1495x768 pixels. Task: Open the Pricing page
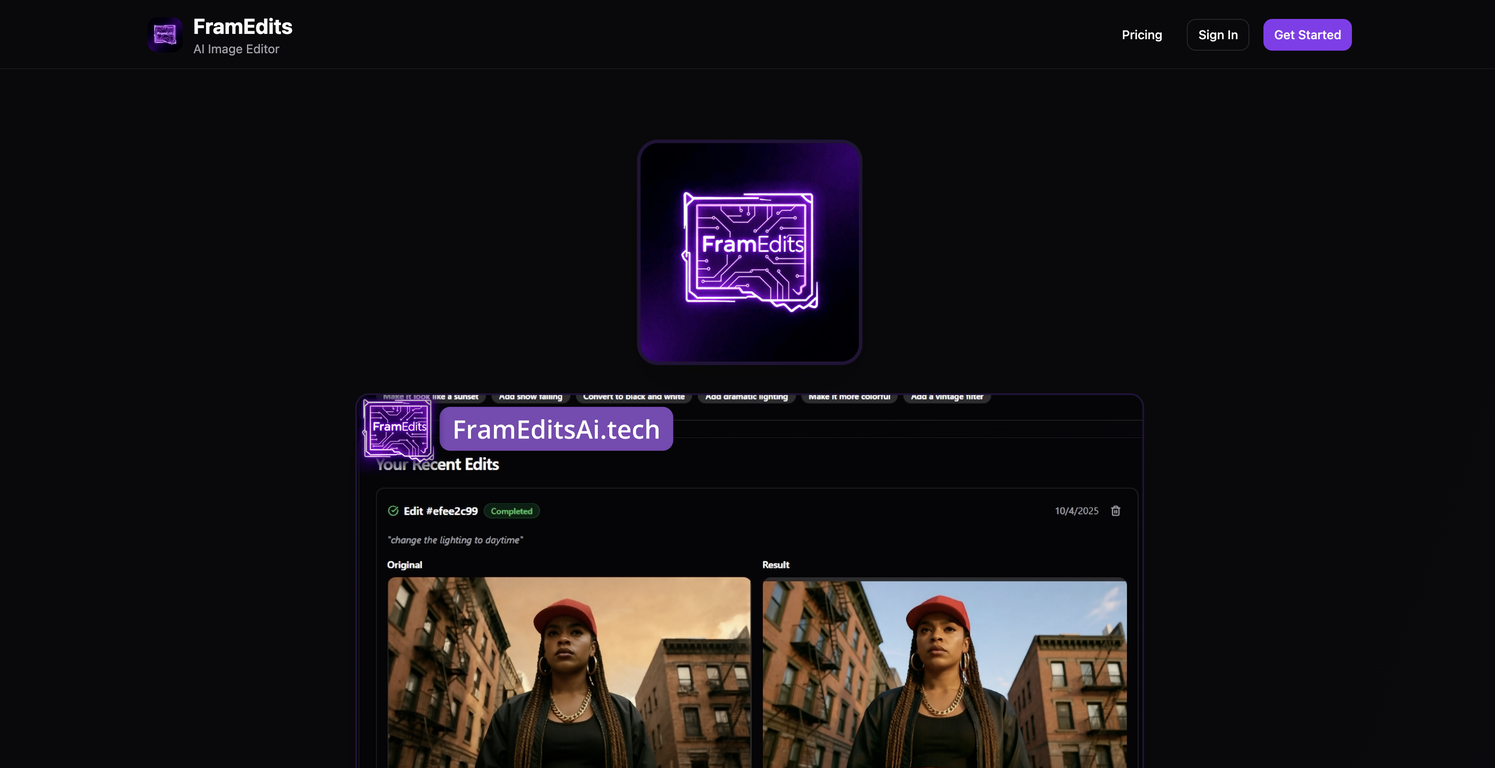[1141, 34]
